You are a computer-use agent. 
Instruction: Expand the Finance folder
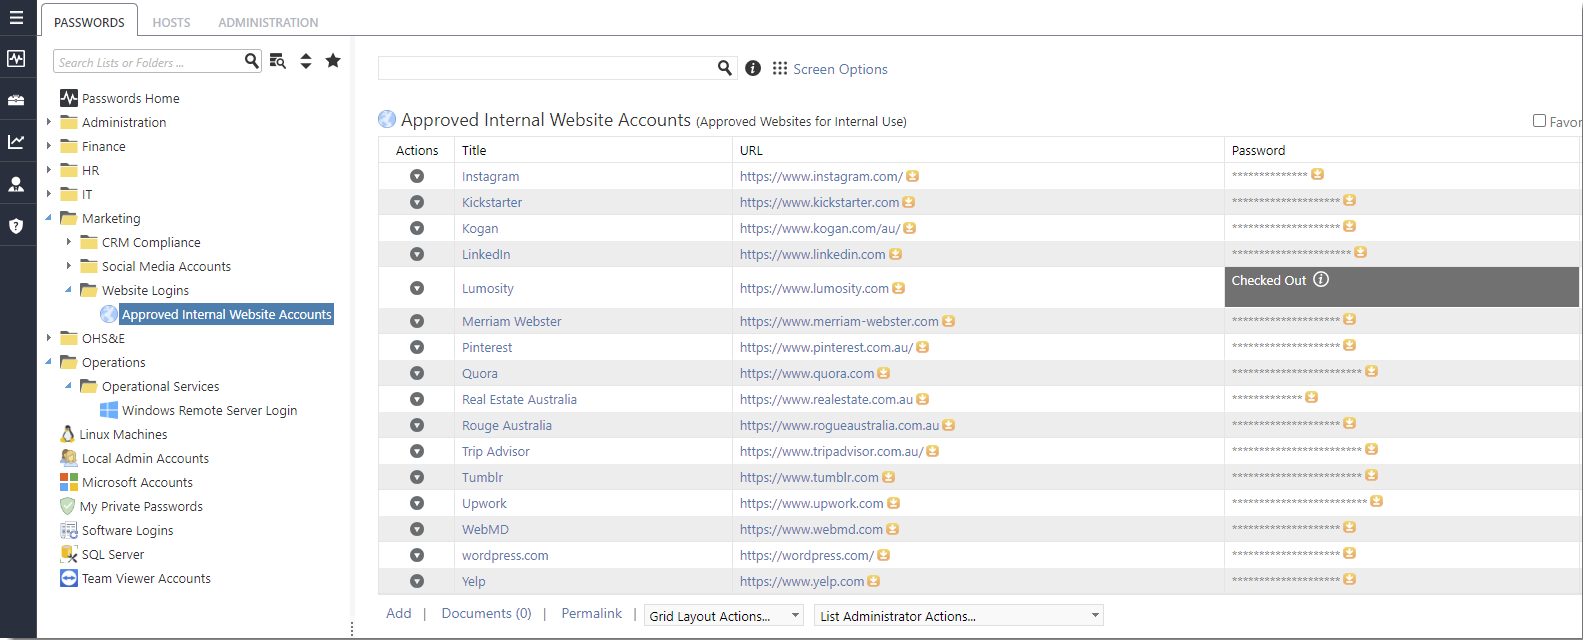[49, 146]
